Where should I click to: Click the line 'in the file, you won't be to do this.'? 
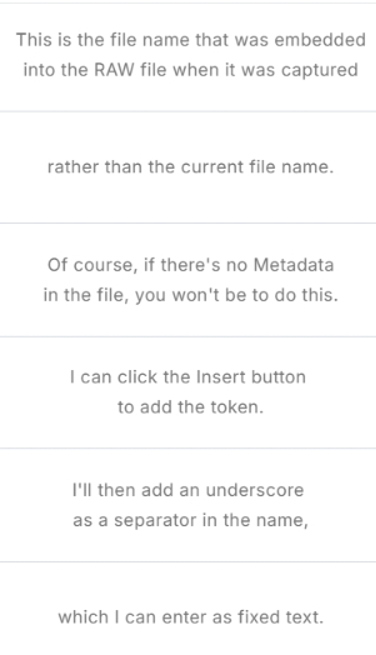(x=191, y=295)
